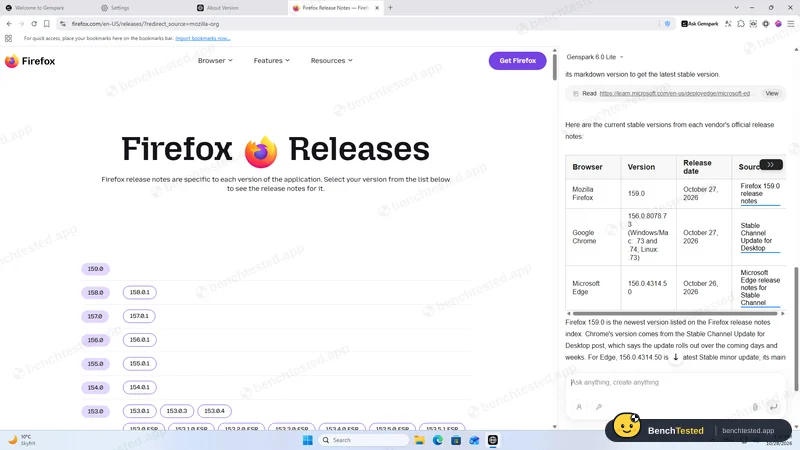Click the document icon beside Read
Viewport: 800px width, 450px height.
[576, 93]
